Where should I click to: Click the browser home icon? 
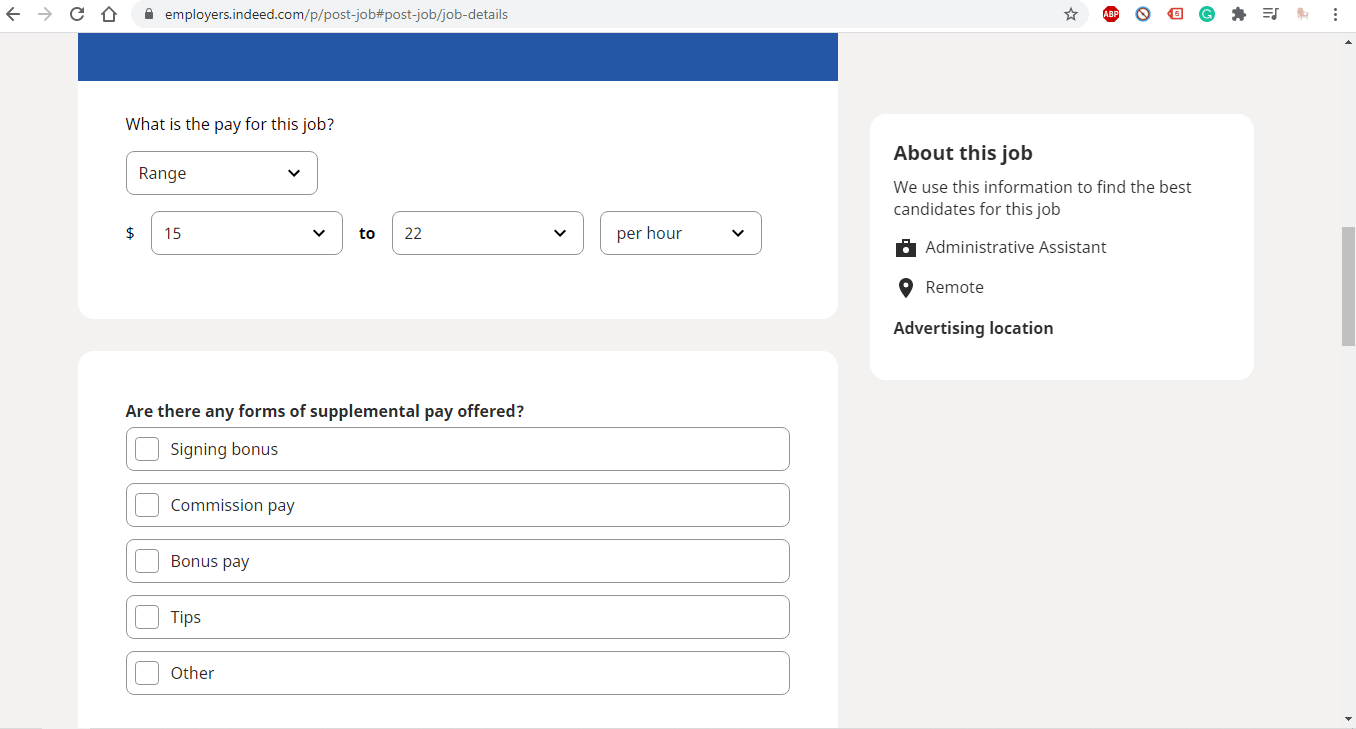(x=109, y=14)
